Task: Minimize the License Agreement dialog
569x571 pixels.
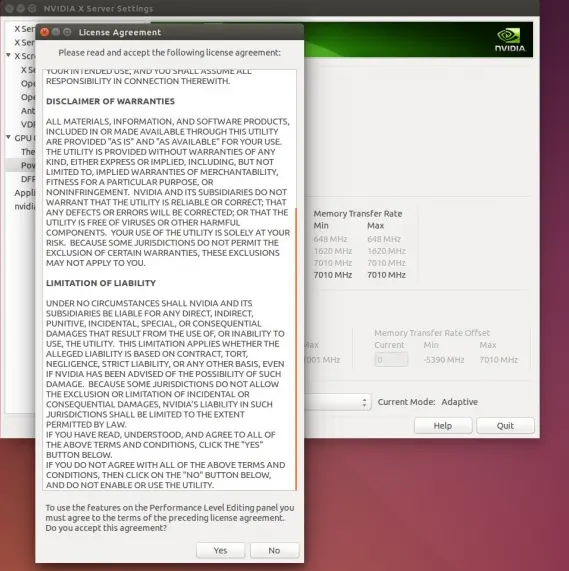Action: click(56, 32)
